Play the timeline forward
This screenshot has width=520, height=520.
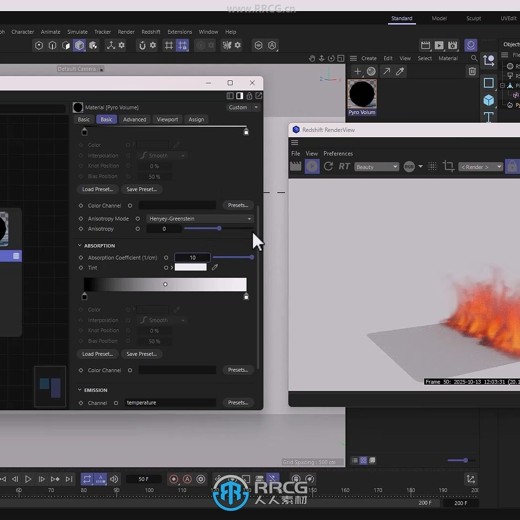tap(28, 479)
